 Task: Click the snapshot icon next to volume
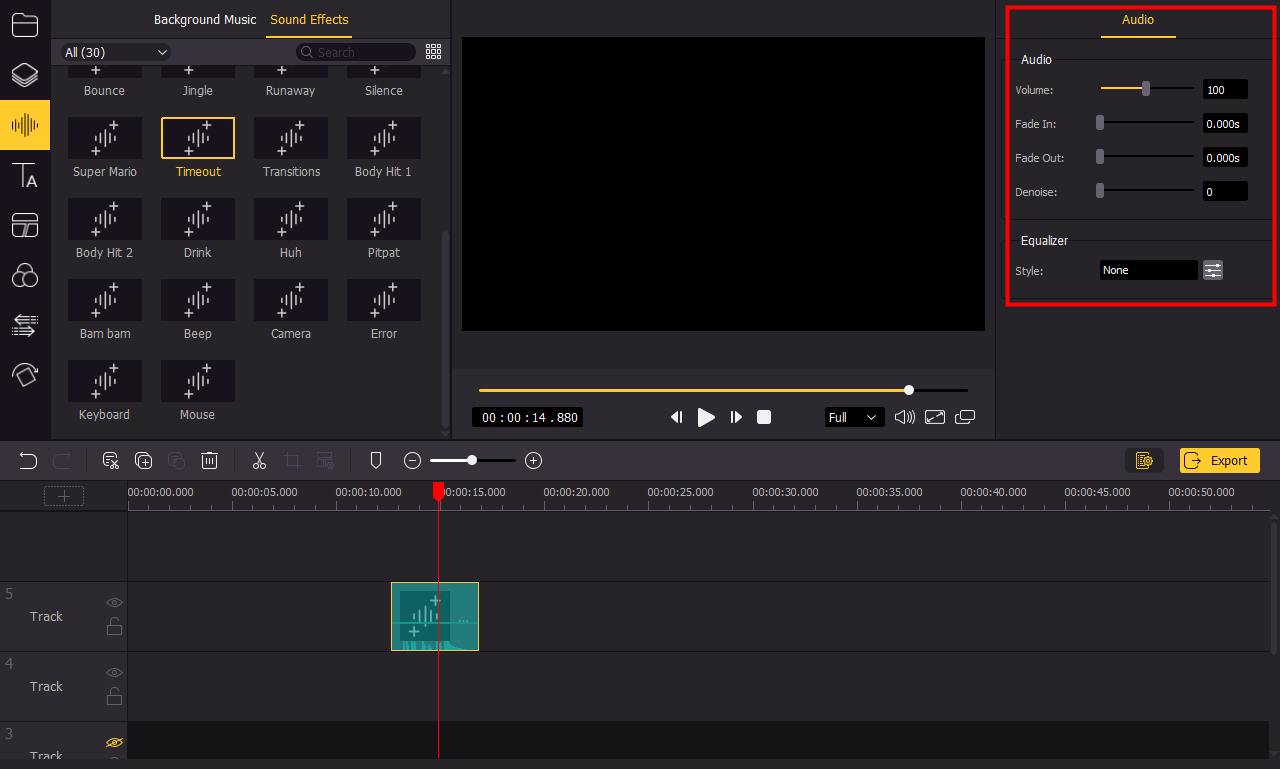935,417
